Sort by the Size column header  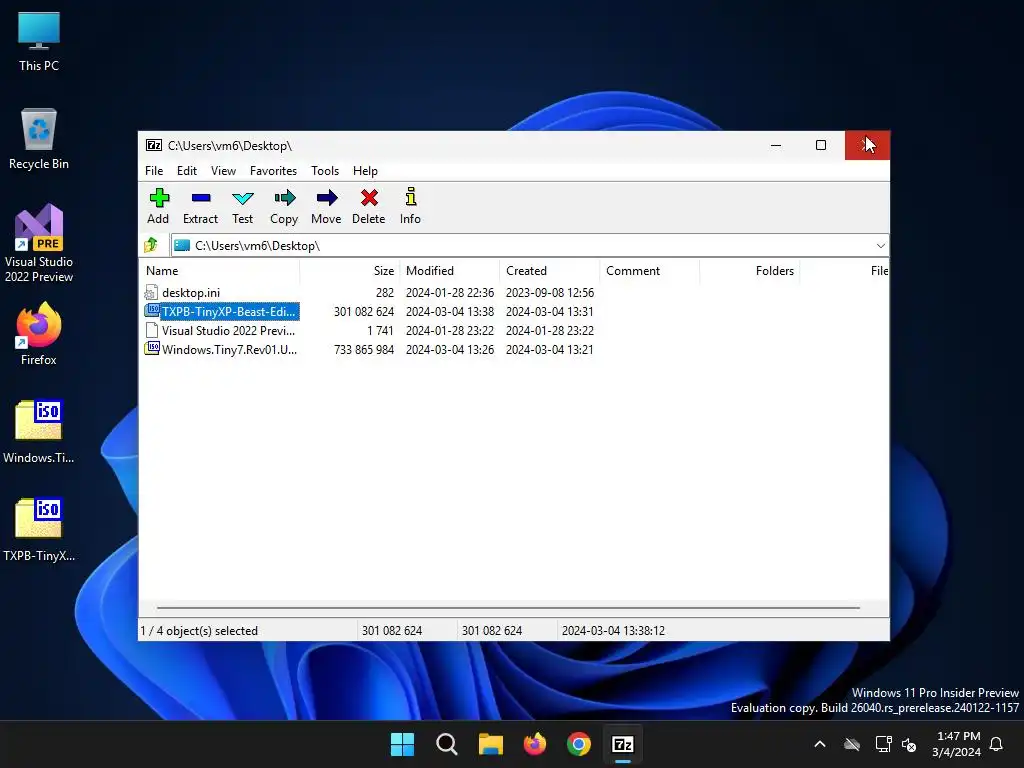tap(349, 270)
